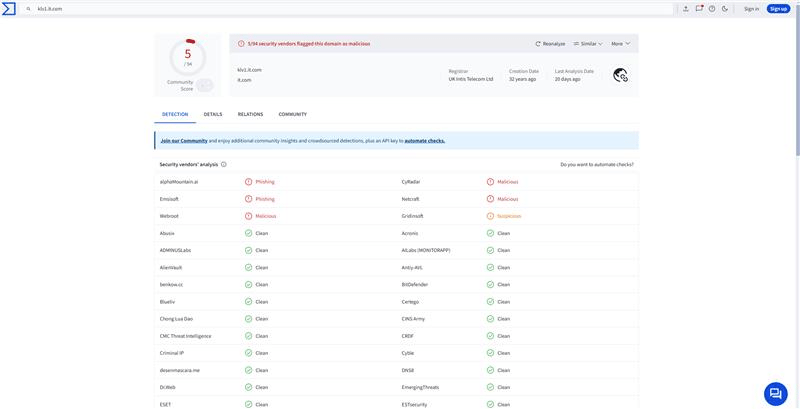Click the magnifier search icon in the top bar
The image size is (800, 409).
pyautogui.click(x=29, y=9)
